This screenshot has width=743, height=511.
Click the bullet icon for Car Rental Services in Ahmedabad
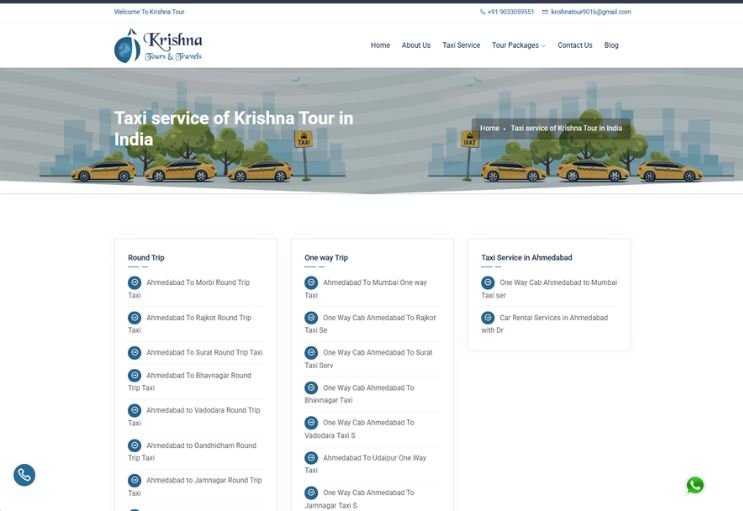click(x=488, y=318)
